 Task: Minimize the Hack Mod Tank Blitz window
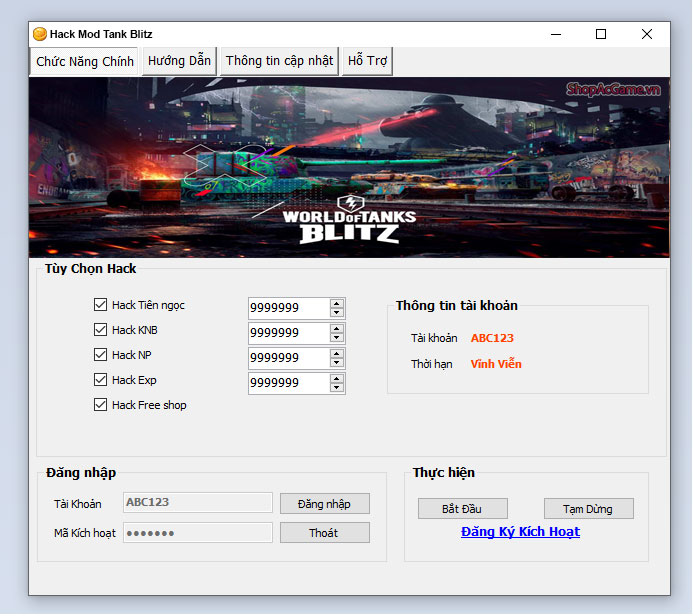click(556, 34)
